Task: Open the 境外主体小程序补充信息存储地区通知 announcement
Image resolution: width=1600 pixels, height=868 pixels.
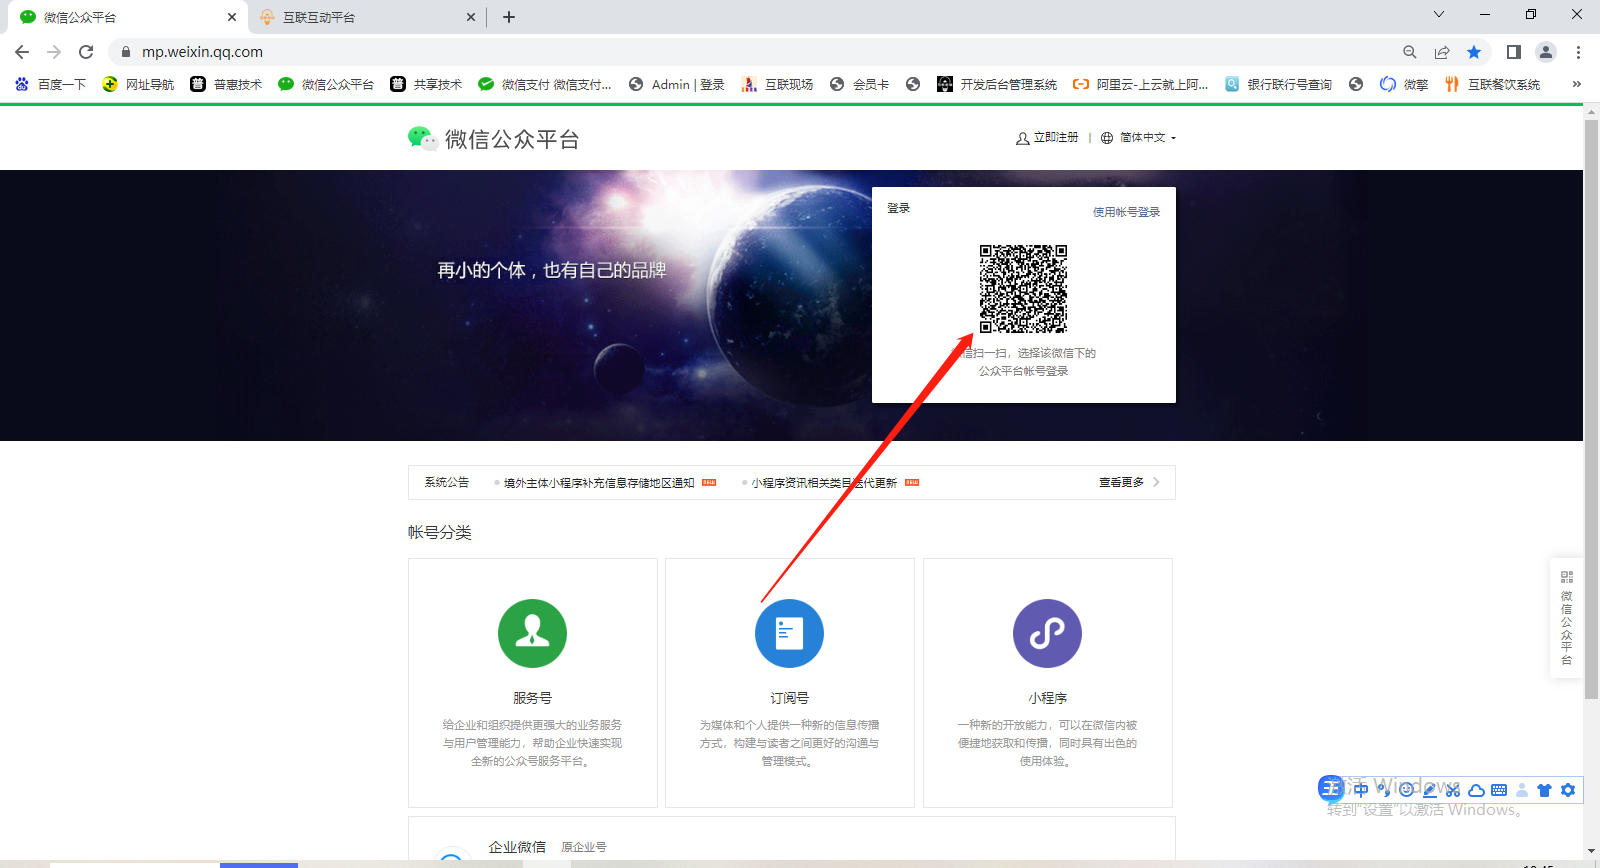Action: 599,483
